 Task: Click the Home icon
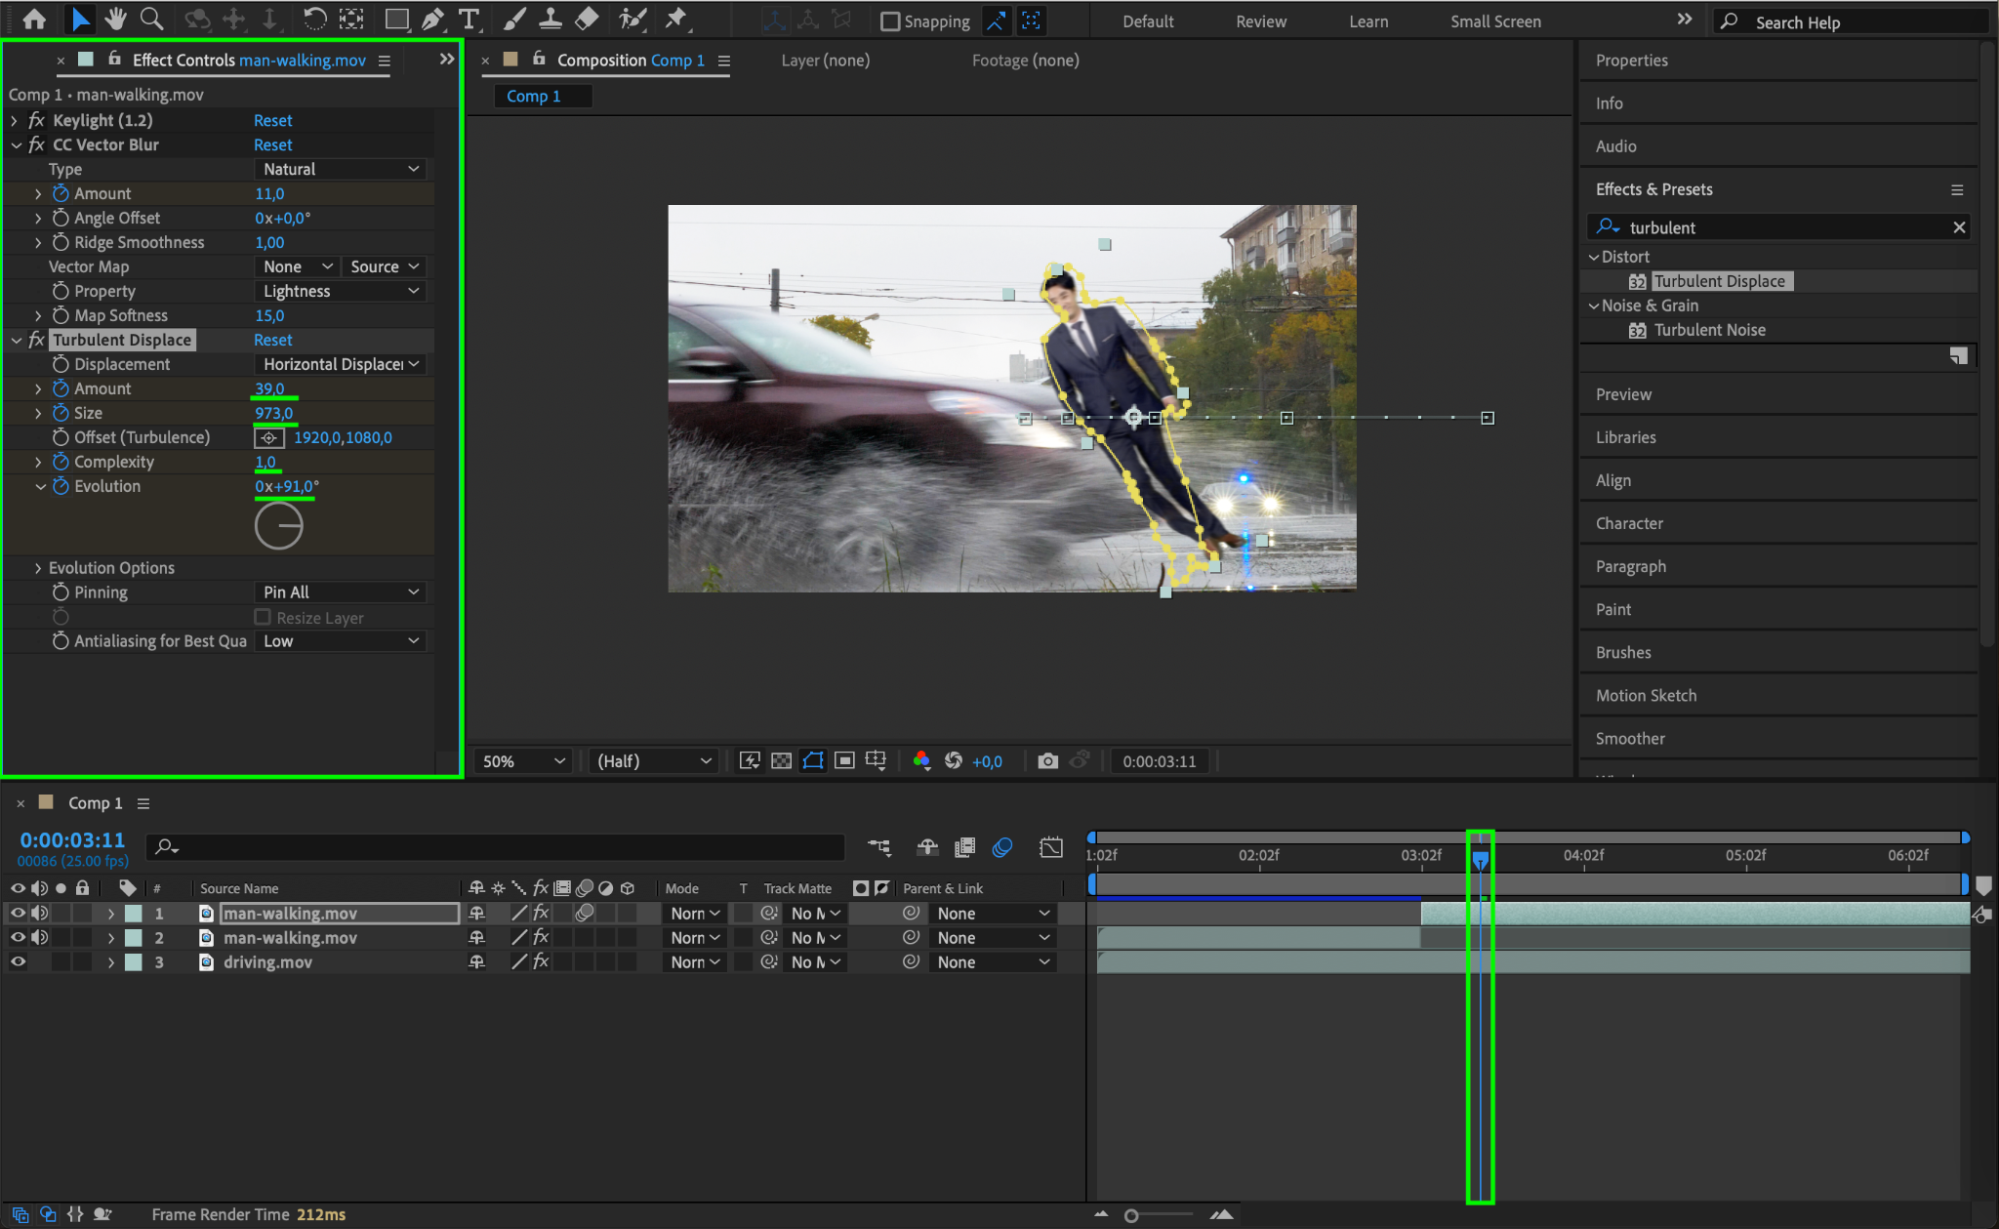coord(34,18)
